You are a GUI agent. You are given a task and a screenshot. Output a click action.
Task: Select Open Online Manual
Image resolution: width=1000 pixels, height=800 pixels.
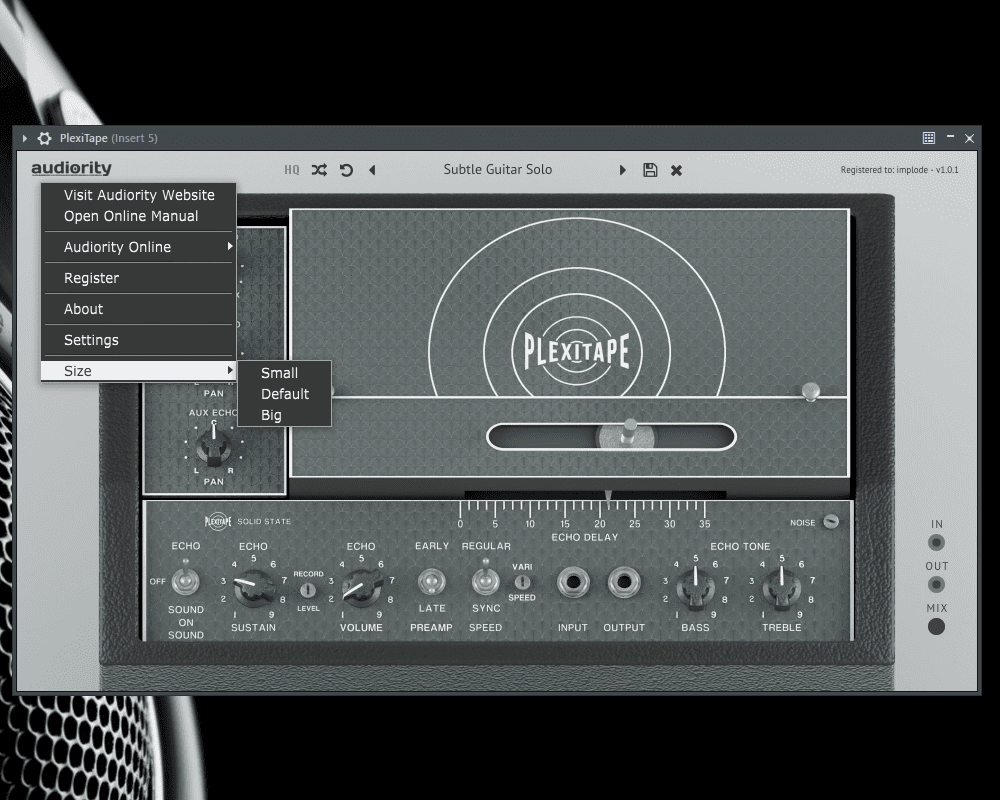(x=138, y=216)
